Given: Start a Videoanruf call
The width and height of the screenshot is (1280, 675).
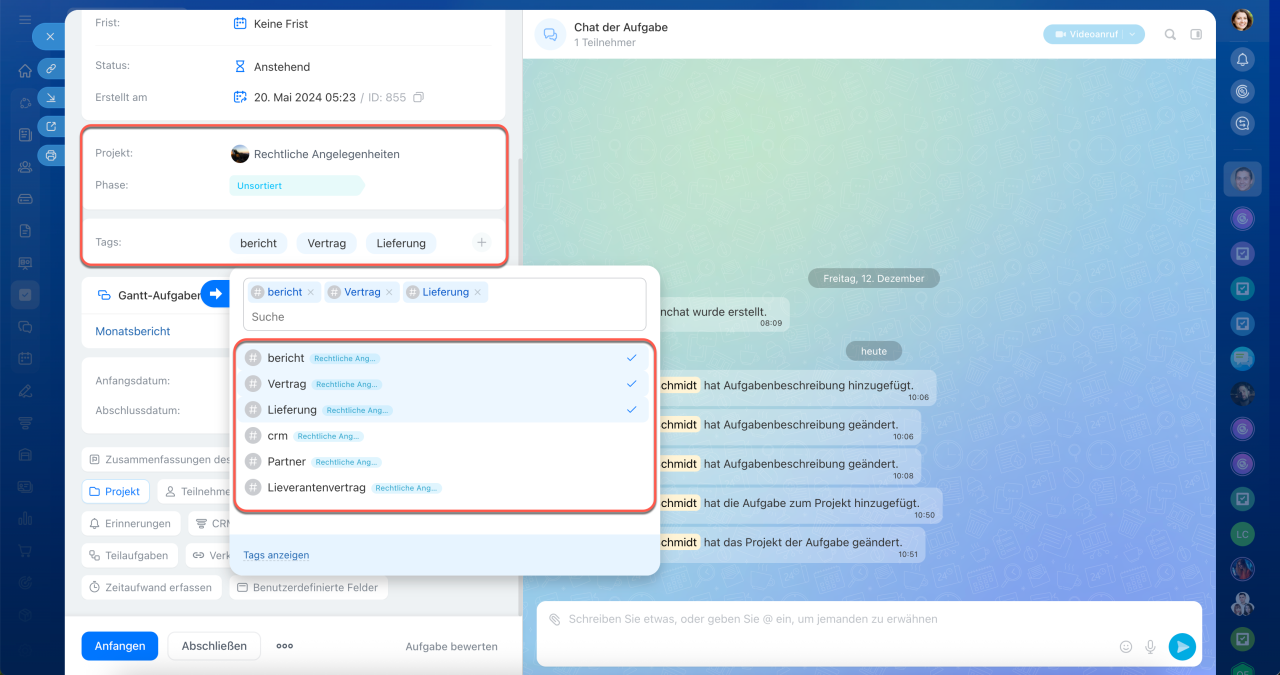Looking at the screenshot, I should (1084, 34).
